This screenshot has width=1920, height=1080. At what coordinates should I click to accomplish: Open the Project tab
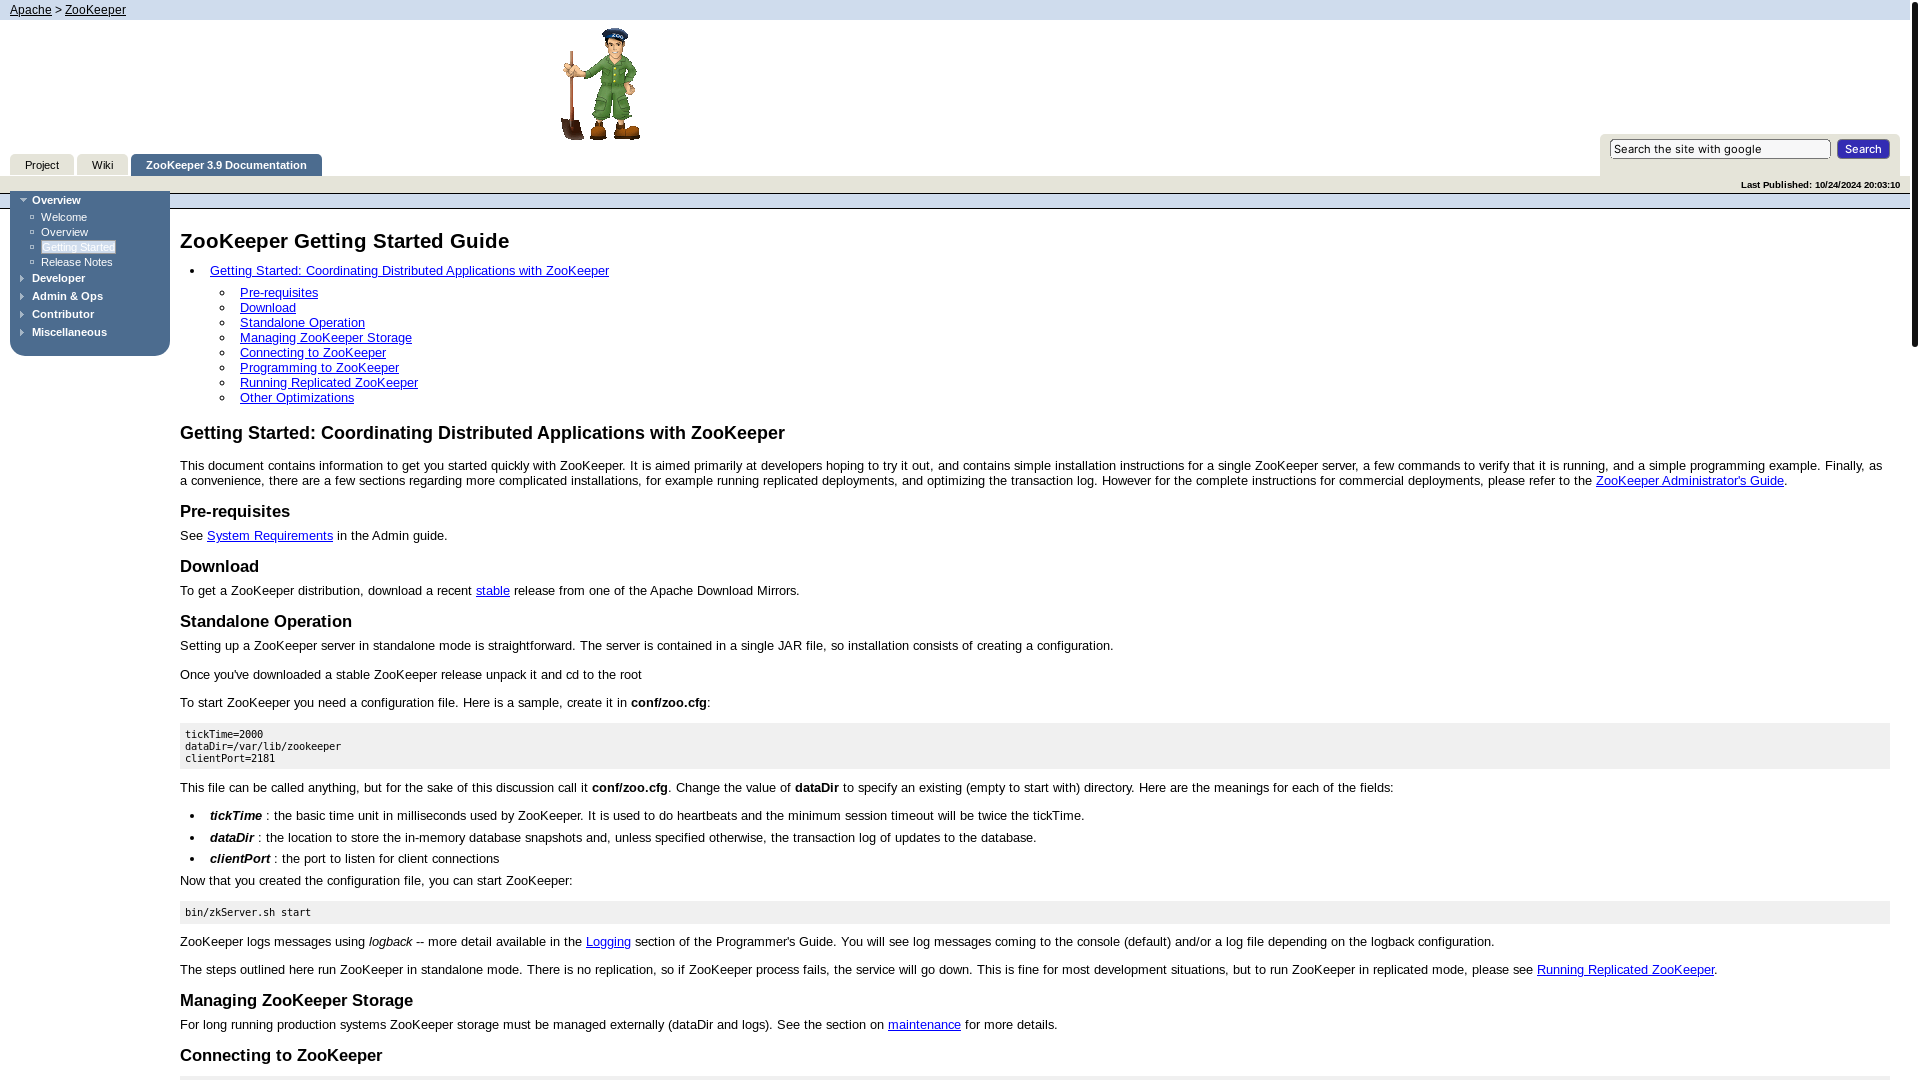[42, 165]
